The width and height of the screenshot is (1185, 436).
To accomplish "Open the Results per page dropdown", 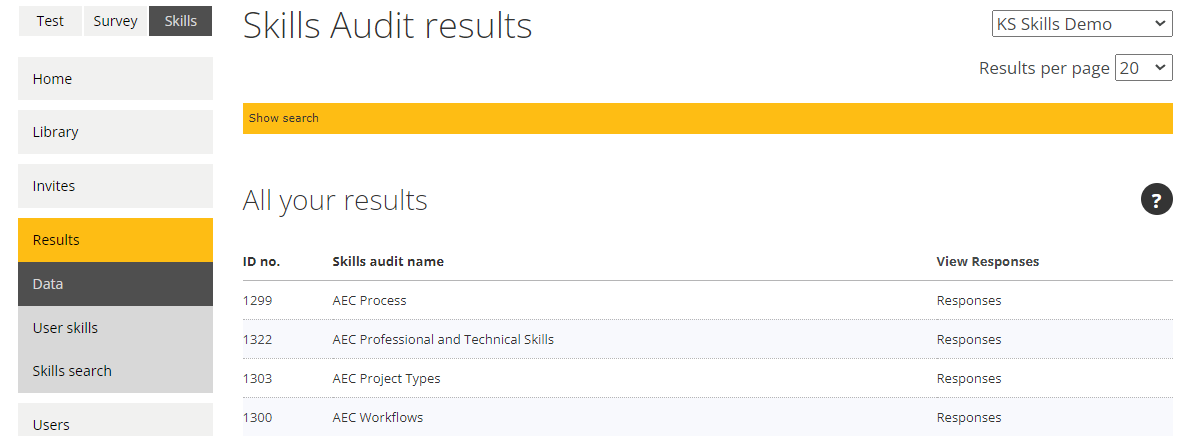I will (x=1144, y=68).
